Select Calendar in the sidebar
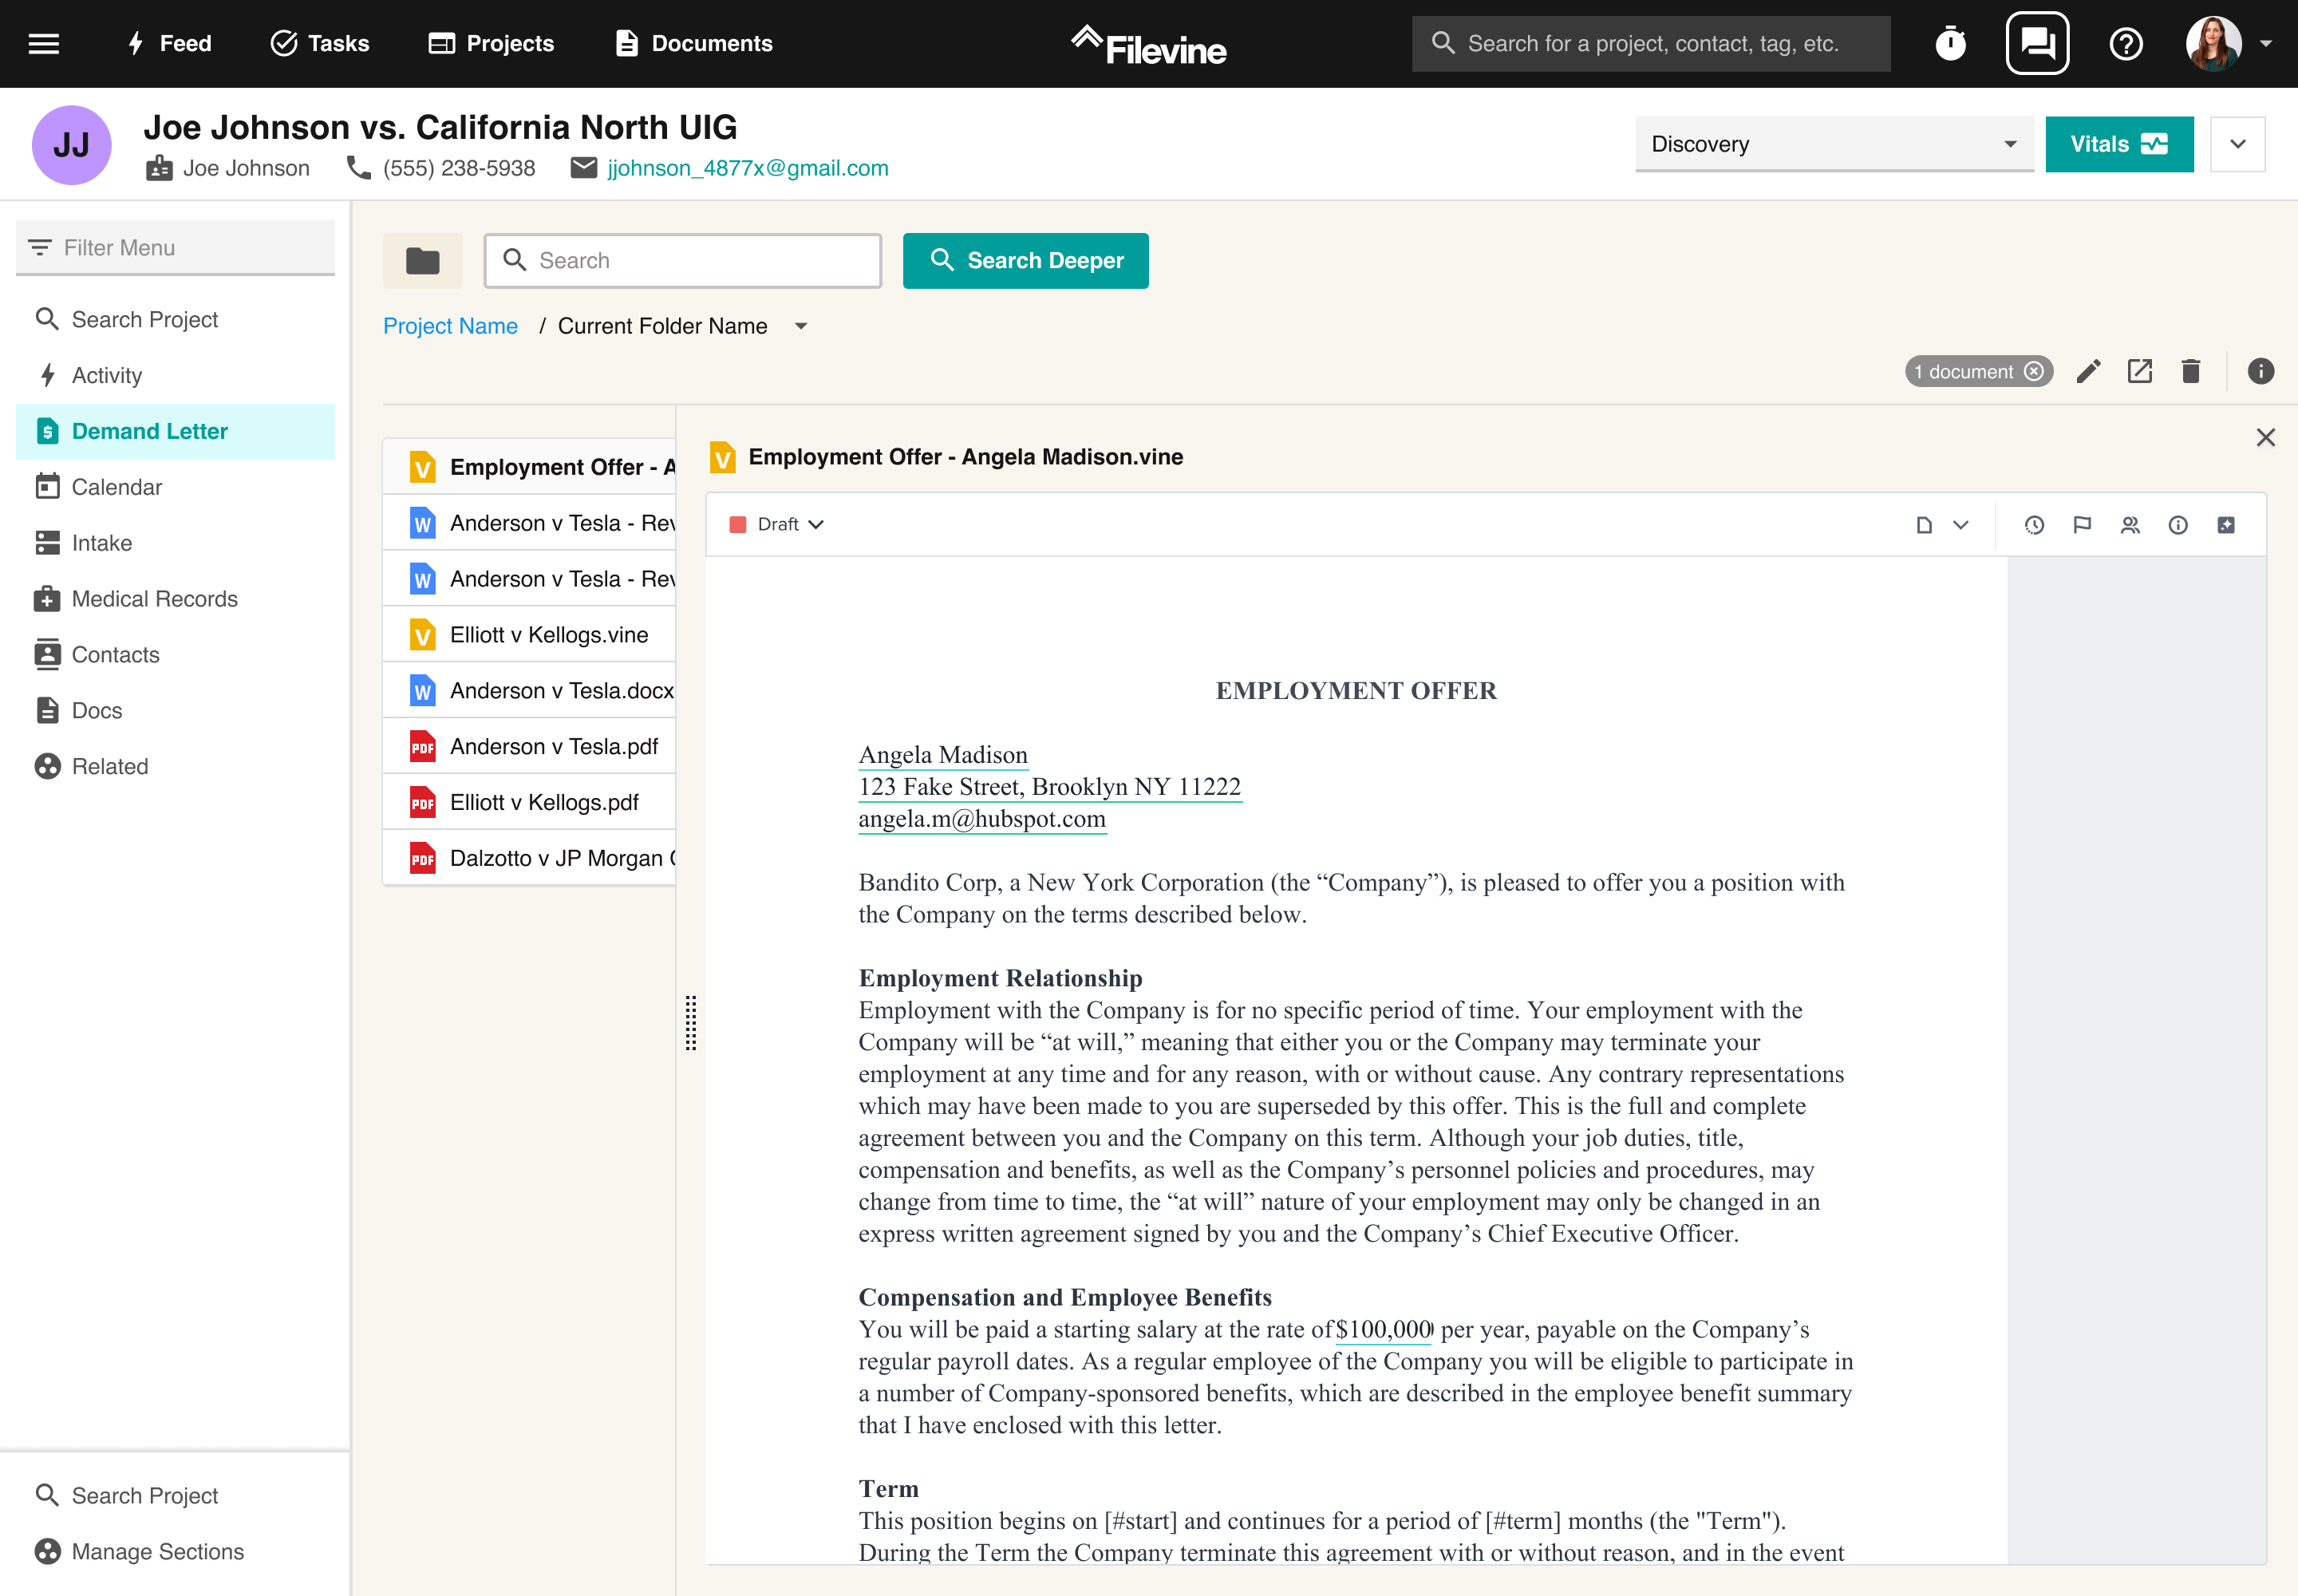Image resolution: width=2298 pixels, height=1596 pixels. point(176,487)
